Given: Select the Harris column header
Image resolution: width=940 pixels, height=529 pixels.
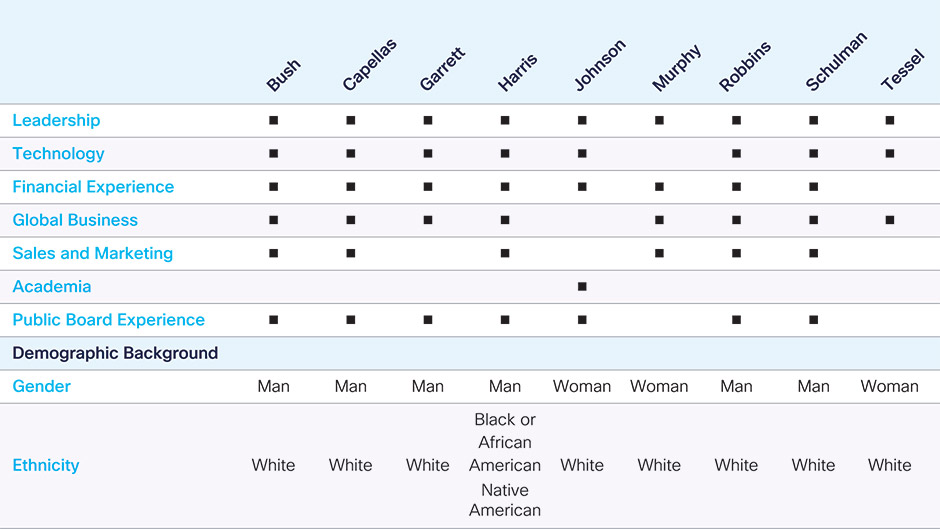Looking at the screenshot, I should pos(517,73).
